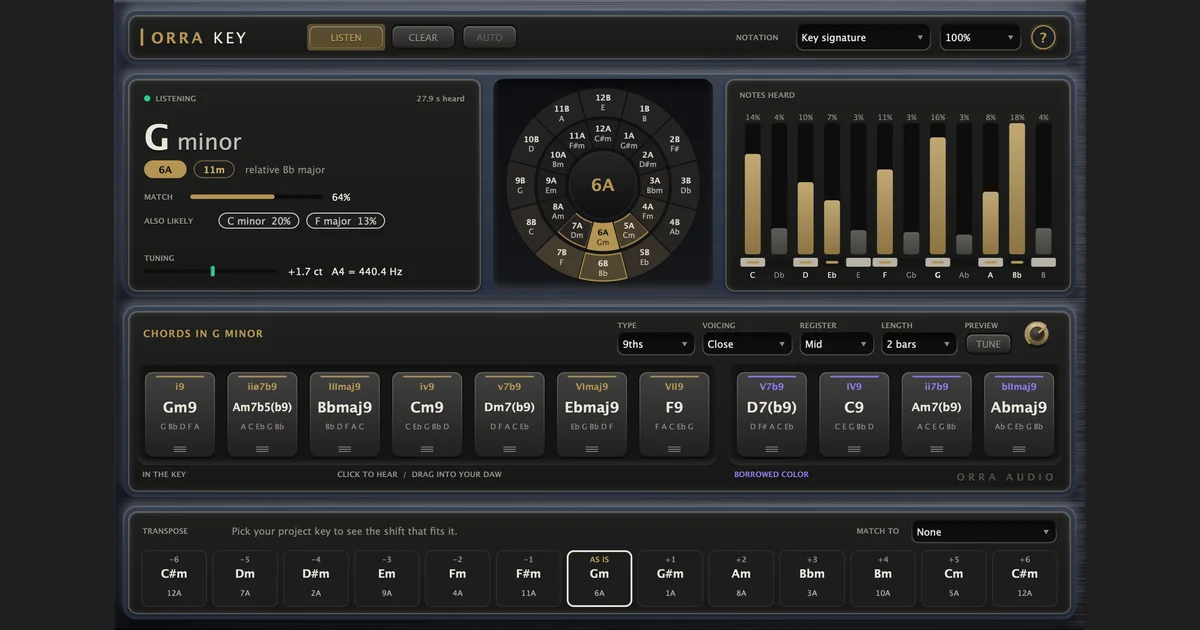Toggle the A note key under Notes Heard
The width and height of the screenshot is (1200, 630).
(990, 262)
